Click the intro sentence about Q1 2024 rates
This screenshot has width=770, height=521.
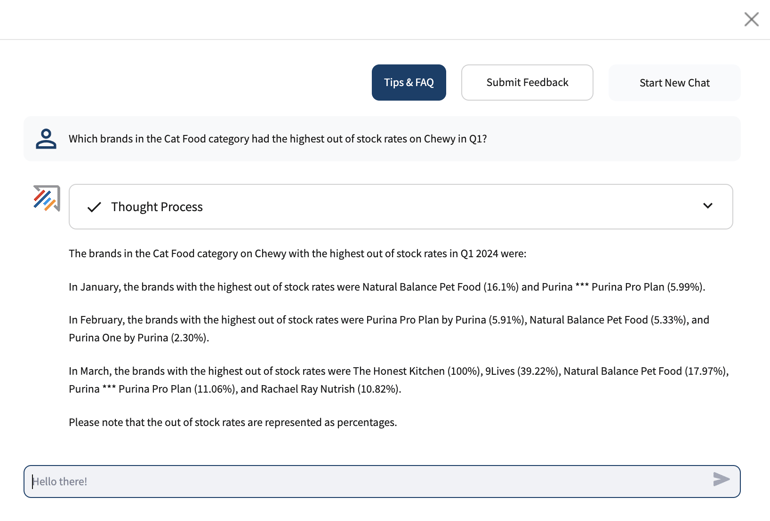click(297, 253)
